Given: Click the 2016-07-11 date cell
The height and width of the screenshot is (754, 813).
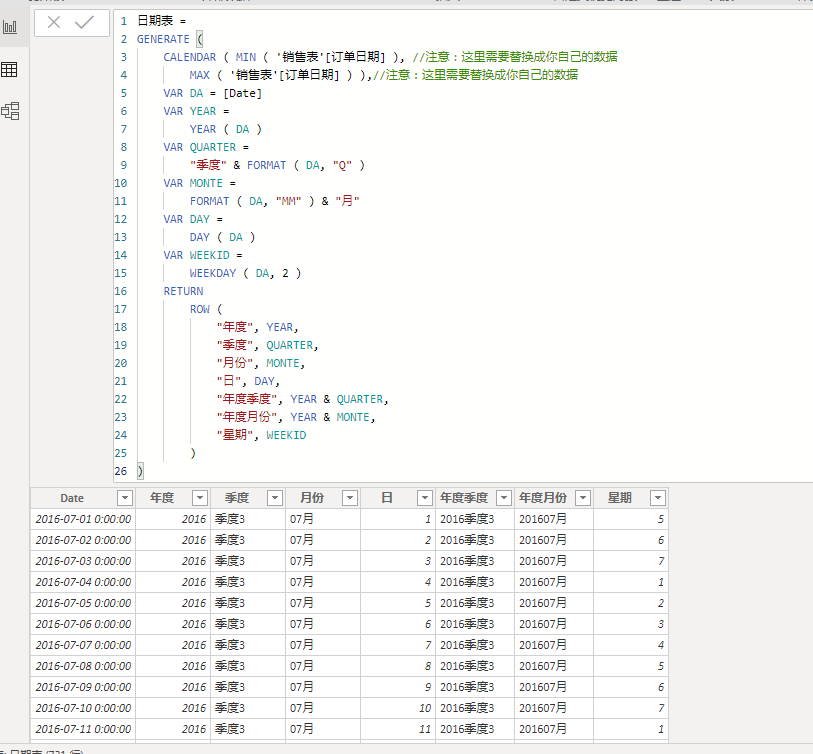Looking at the screenshot, I should (83, 729).
